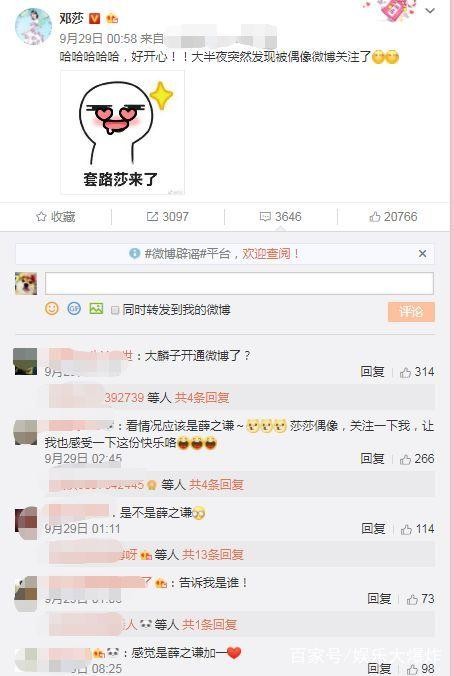
Task: Dismiss the 微博辟谣 notice bar
Action: point(423,254)
